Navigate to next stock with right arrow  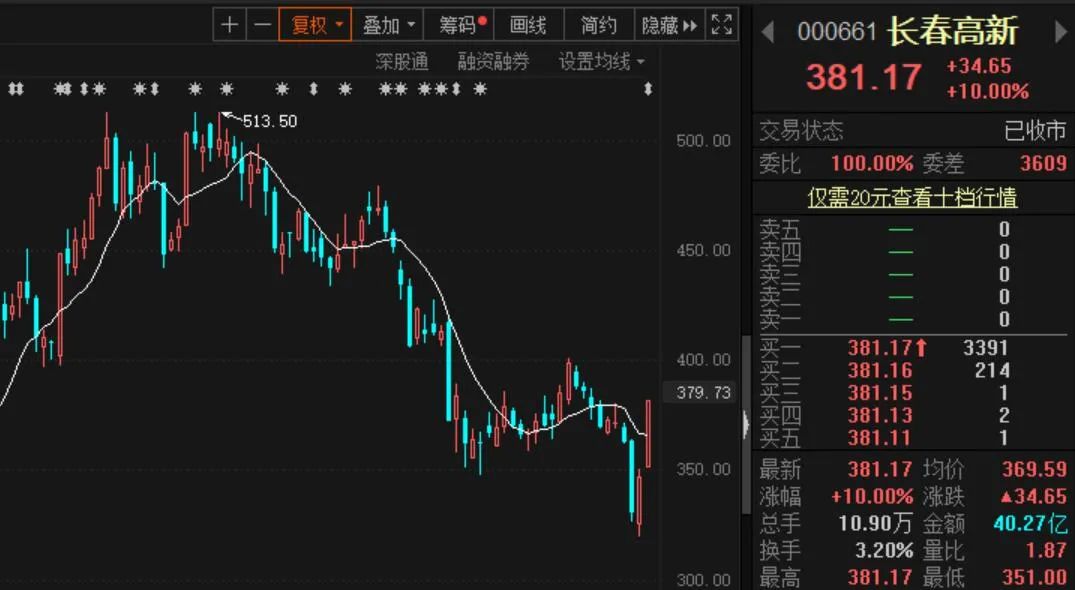point(1057,31)
